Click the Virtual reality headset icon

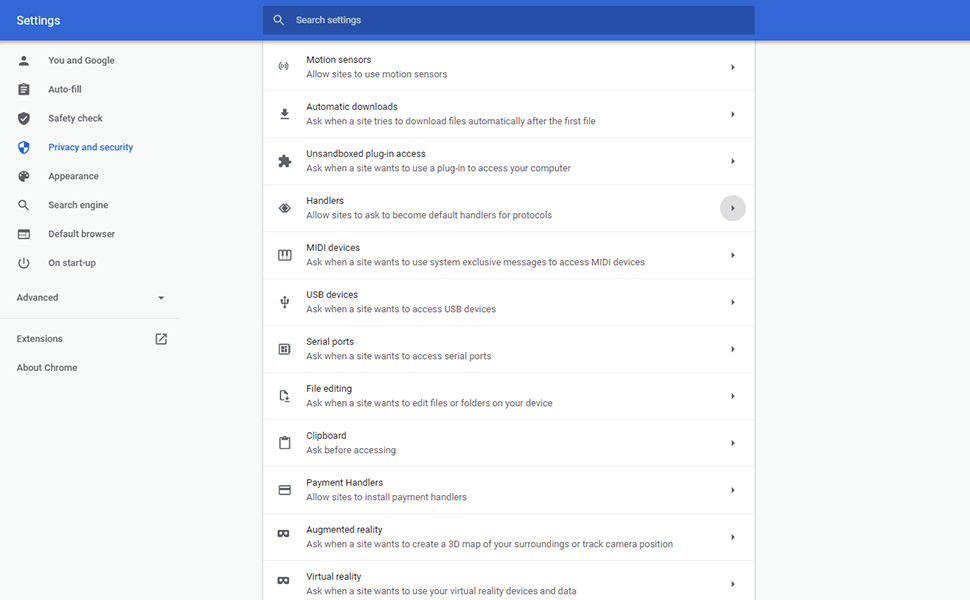coord(283,580)
